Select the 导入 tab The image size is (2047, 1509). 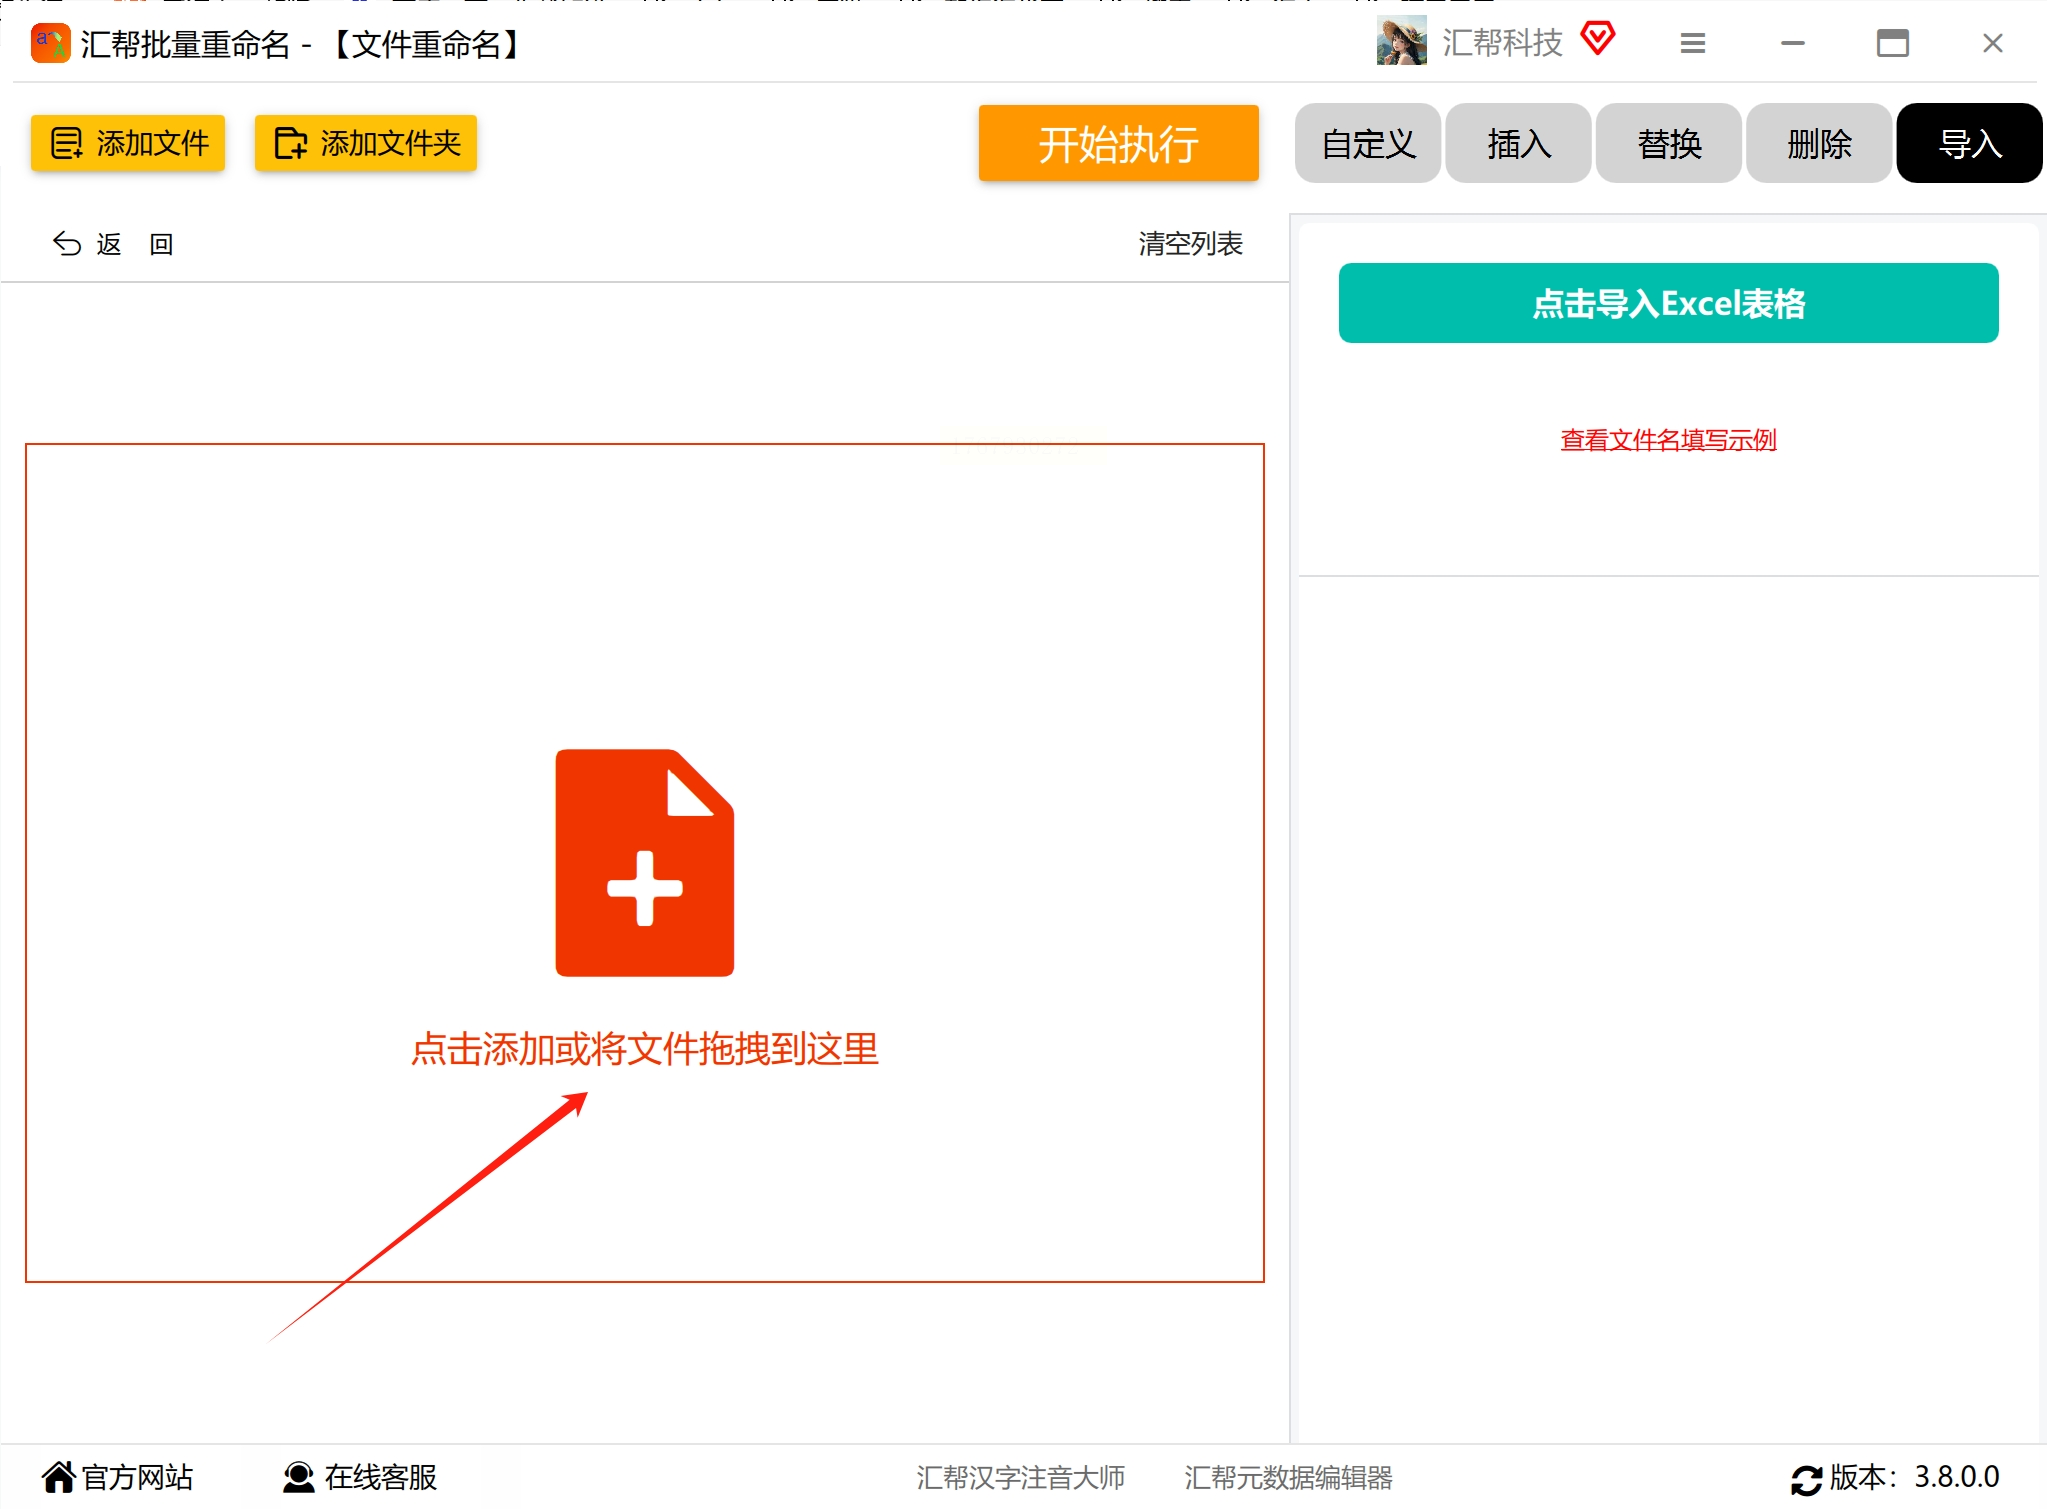coord(1968,144)
